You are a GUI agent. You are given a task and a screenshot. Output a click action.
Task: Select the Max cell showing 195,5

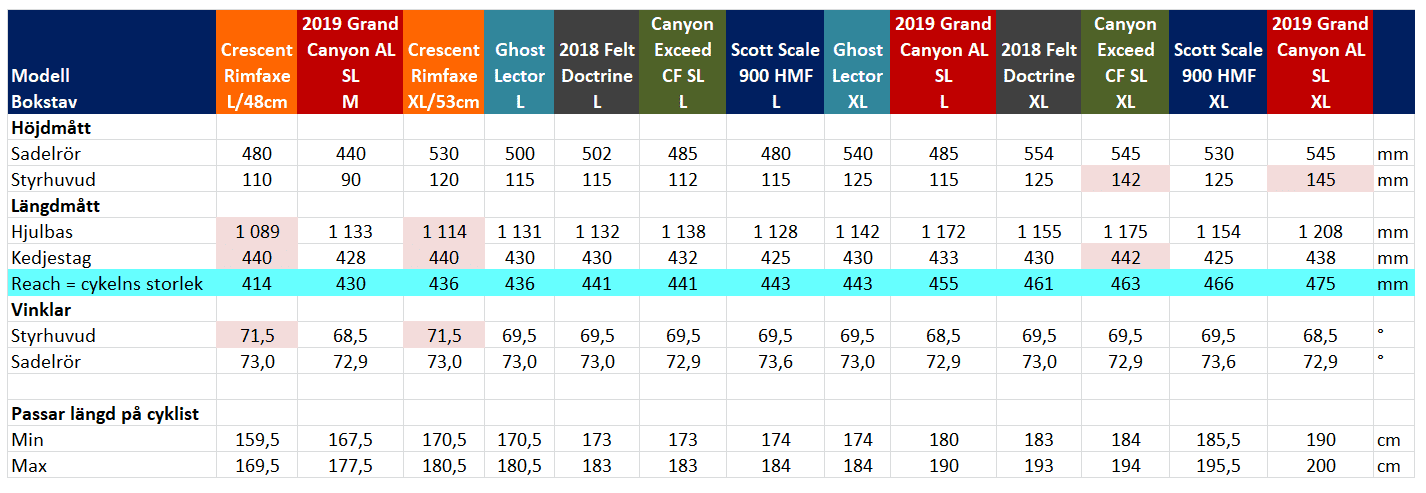(x=1218, y=466)
